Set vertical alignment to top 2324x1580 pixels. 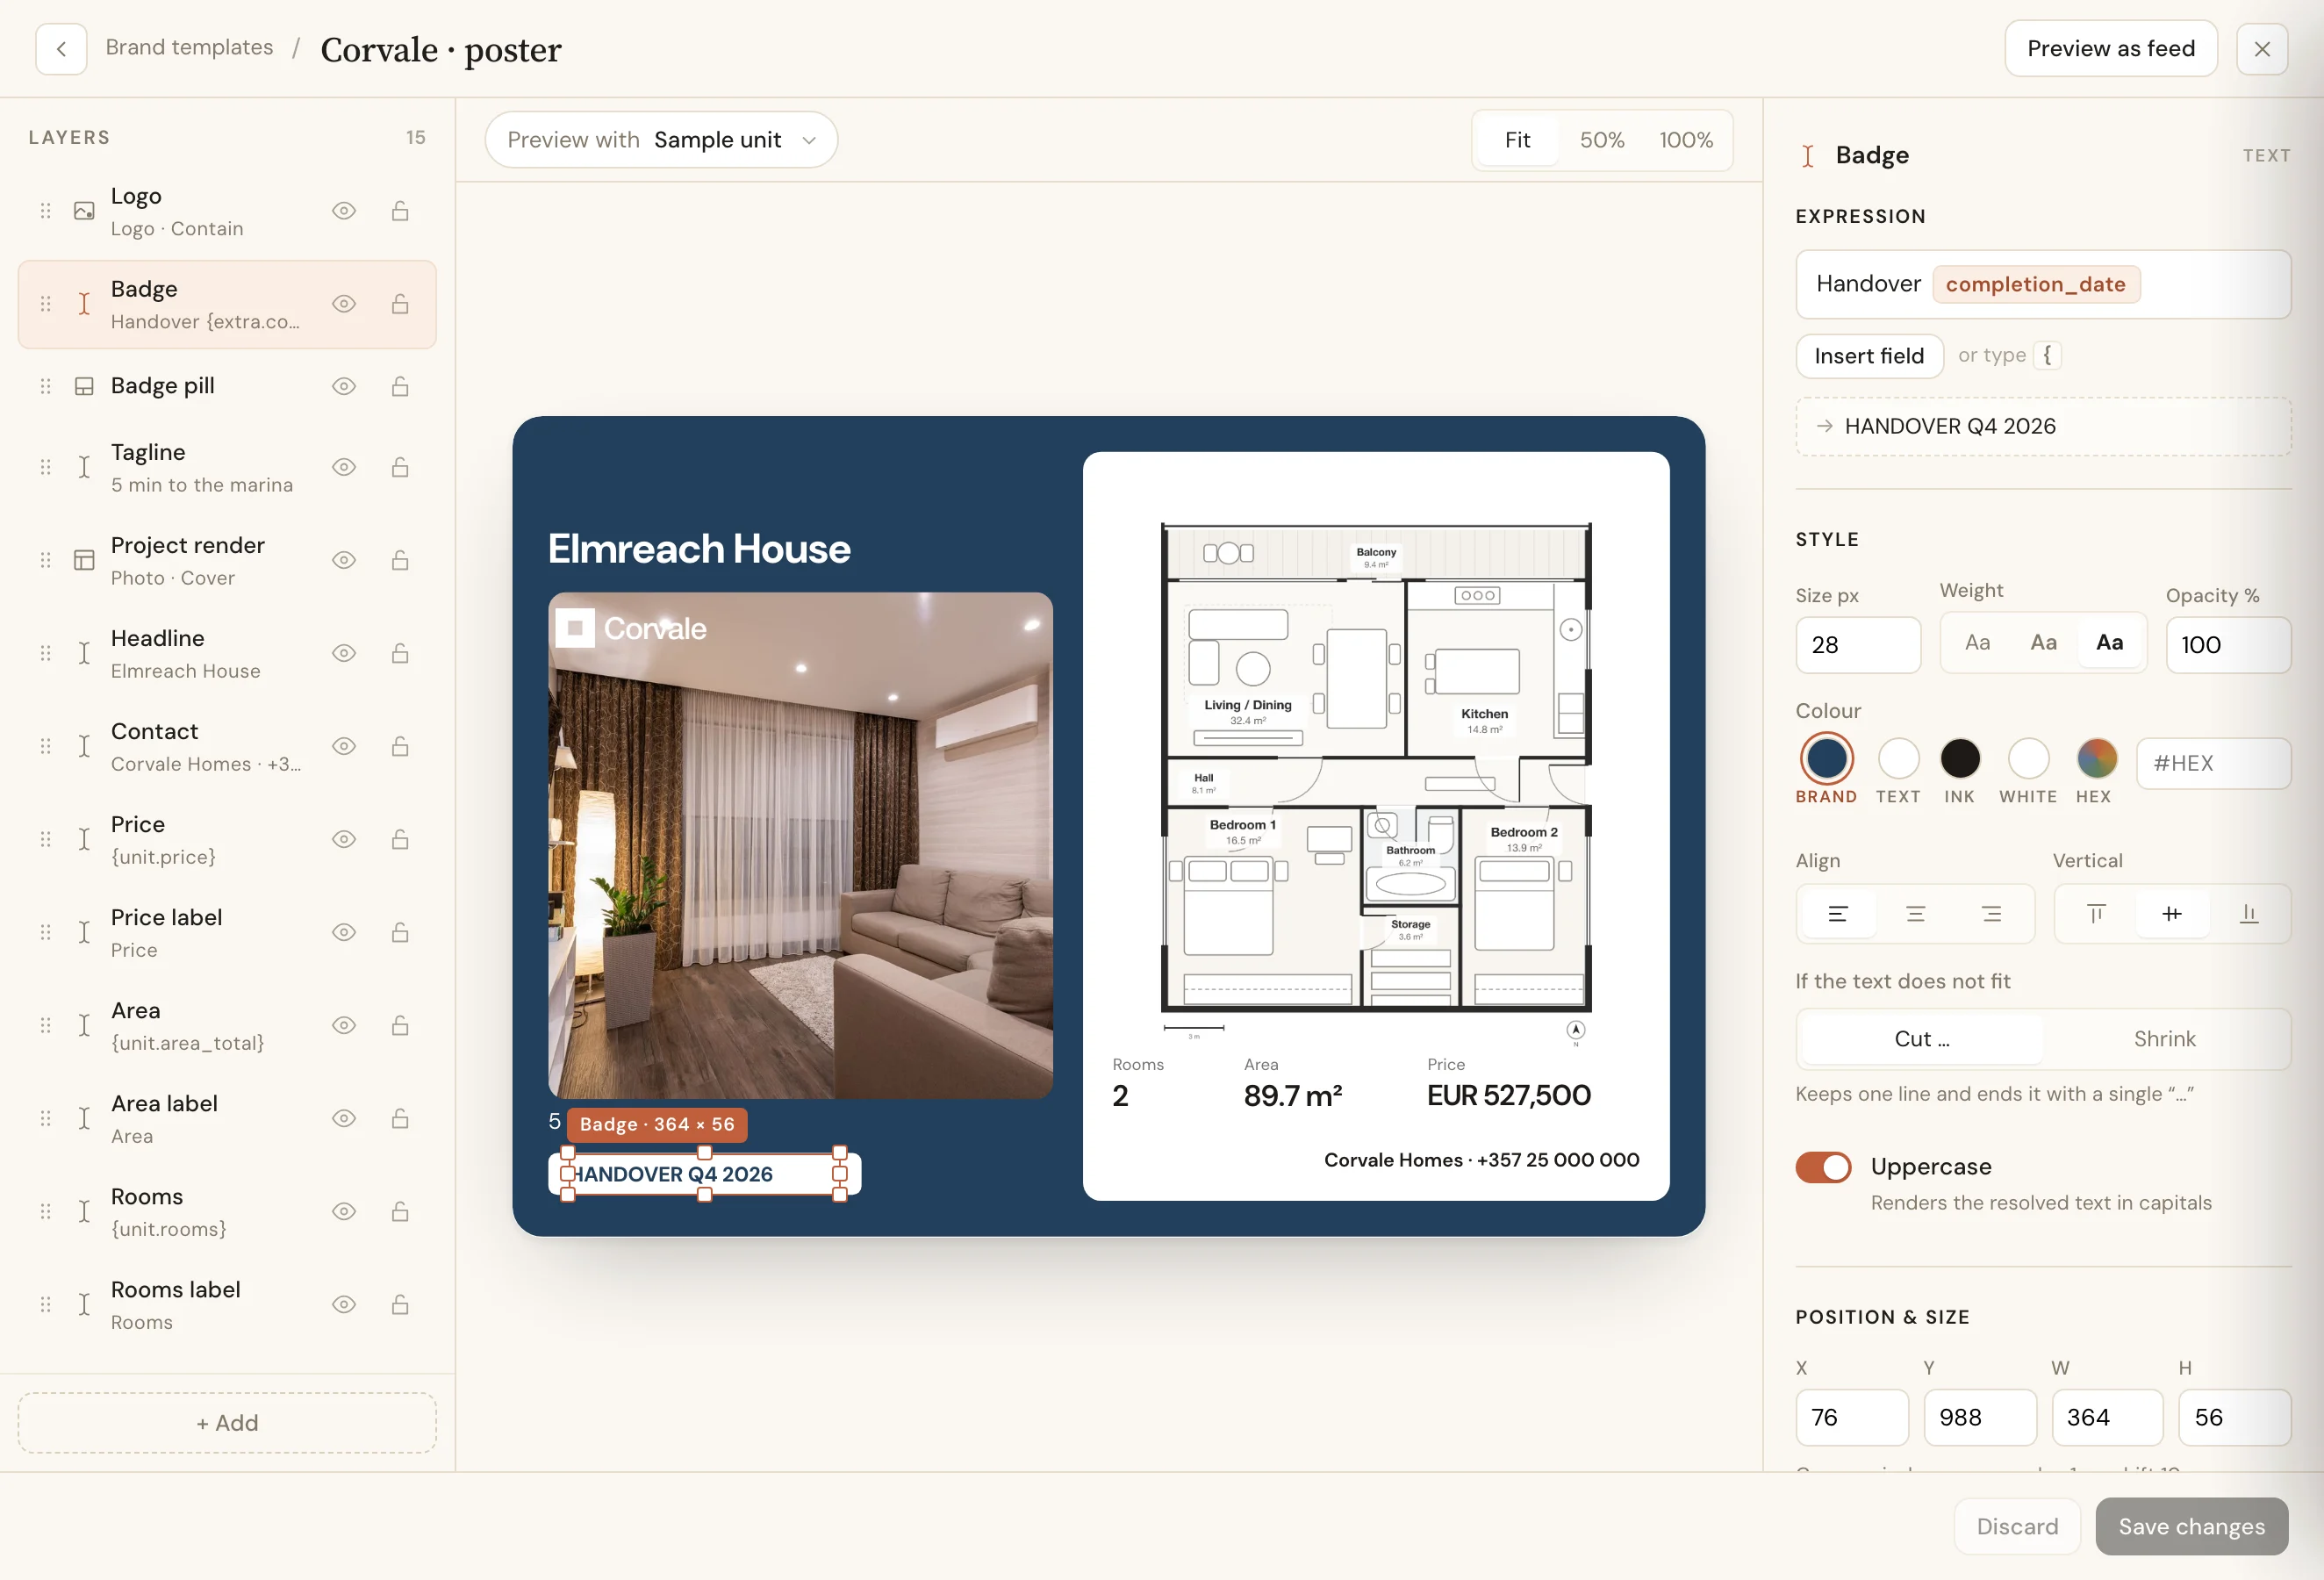[x=2096, y=913]
